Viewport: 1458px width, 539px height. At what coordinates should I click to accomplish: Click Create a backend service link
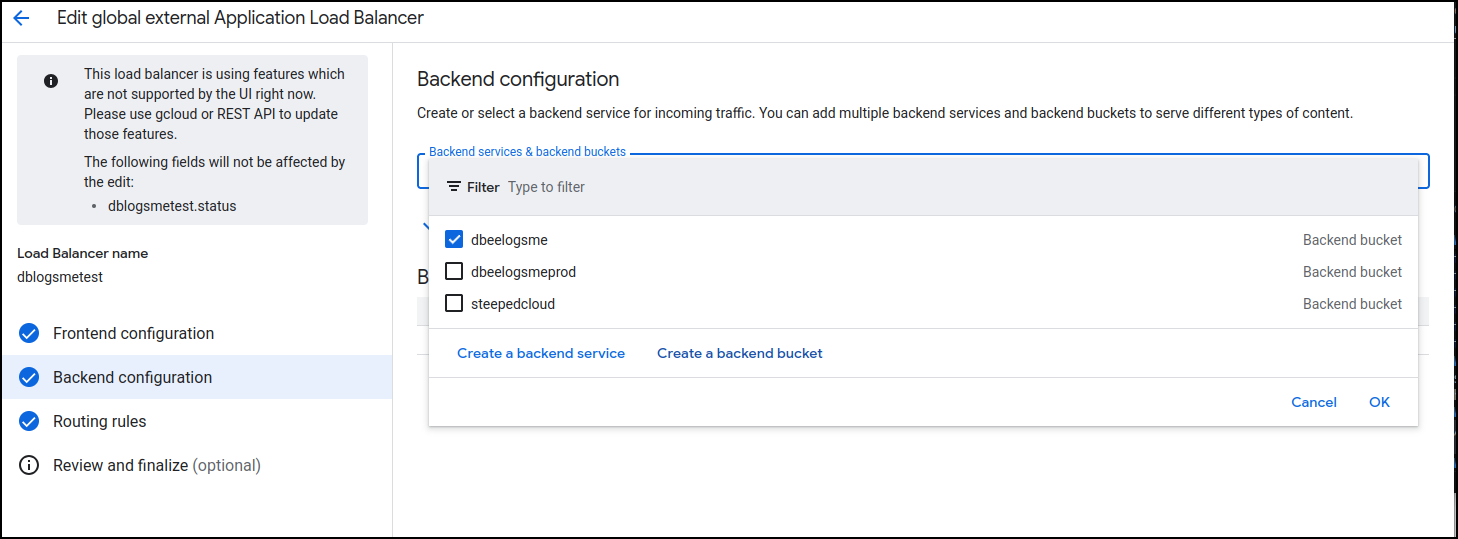[541, 353]
